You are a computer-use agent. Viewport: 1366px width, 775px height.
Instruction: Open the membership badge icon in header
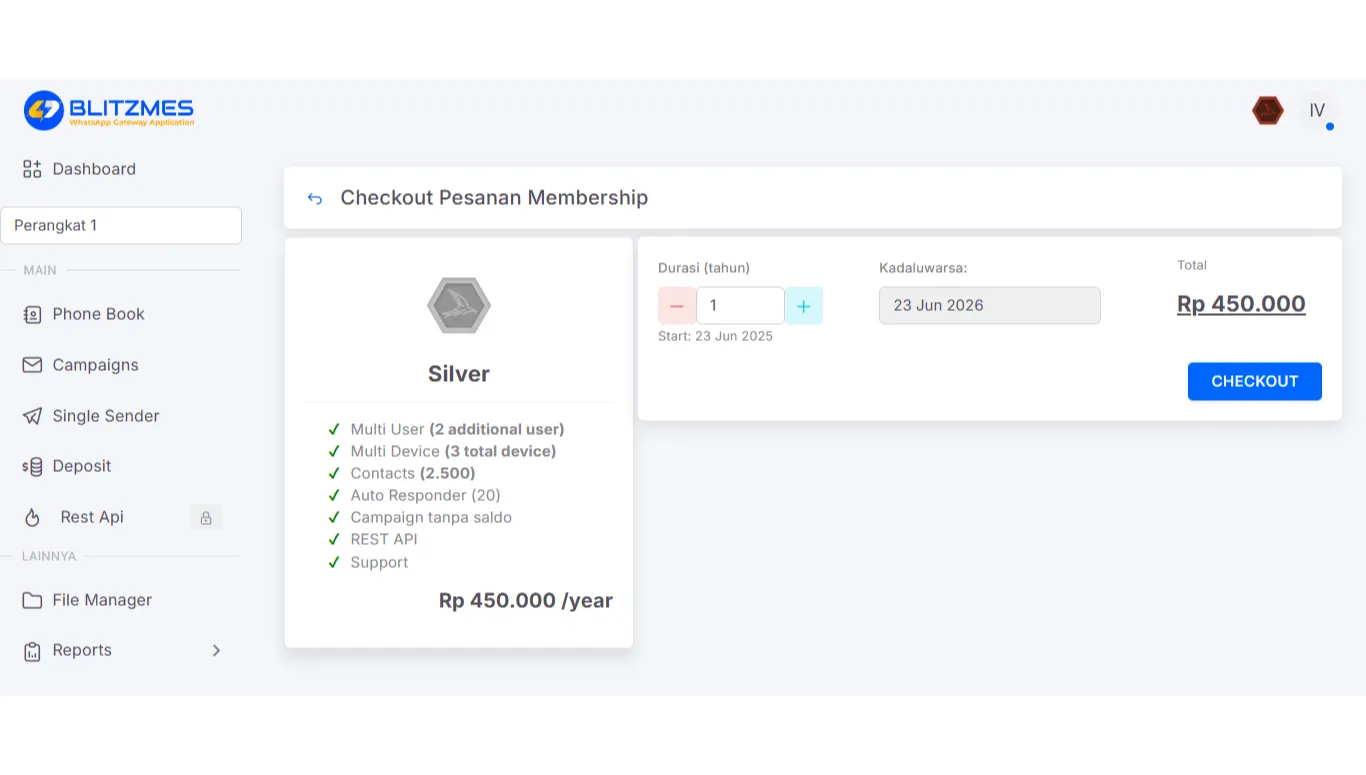pyautogui.click(x=1268, y=110)
